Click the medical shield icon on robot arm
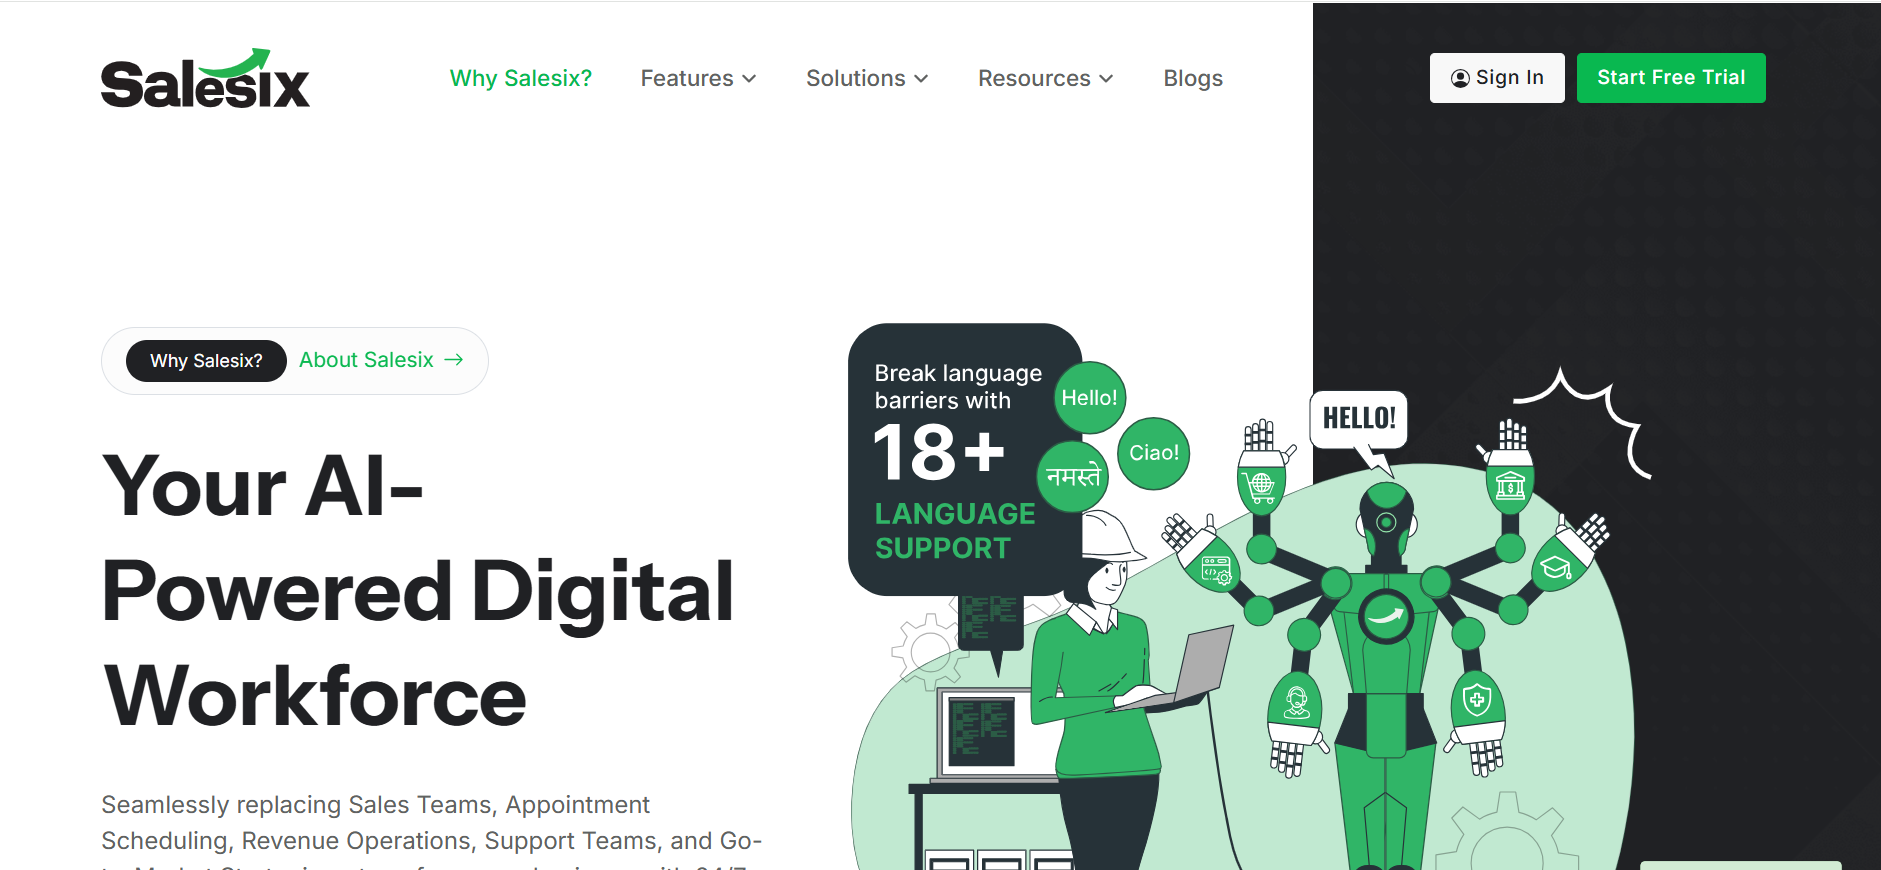The image size is (1881, 870). point(1477,699)
